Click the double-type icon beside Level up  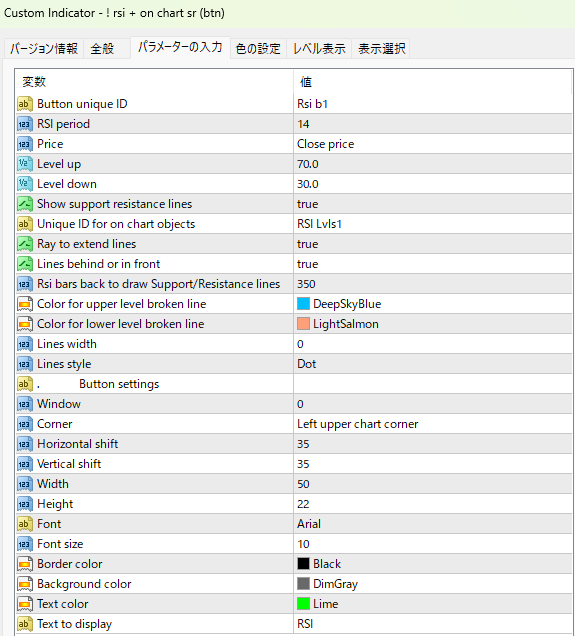coord(24,164)
